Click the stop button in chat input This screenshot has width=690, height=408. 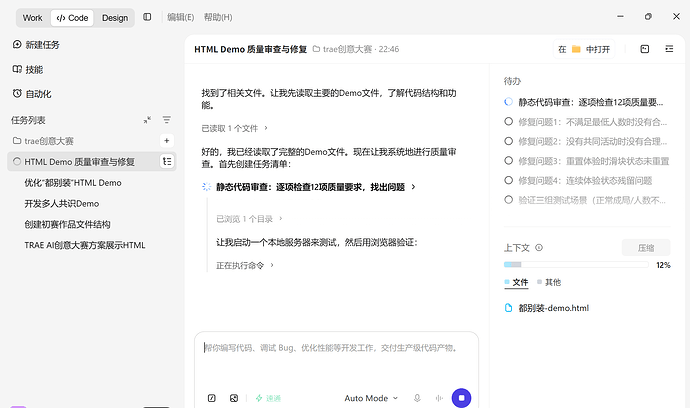[x=461, y=398]
